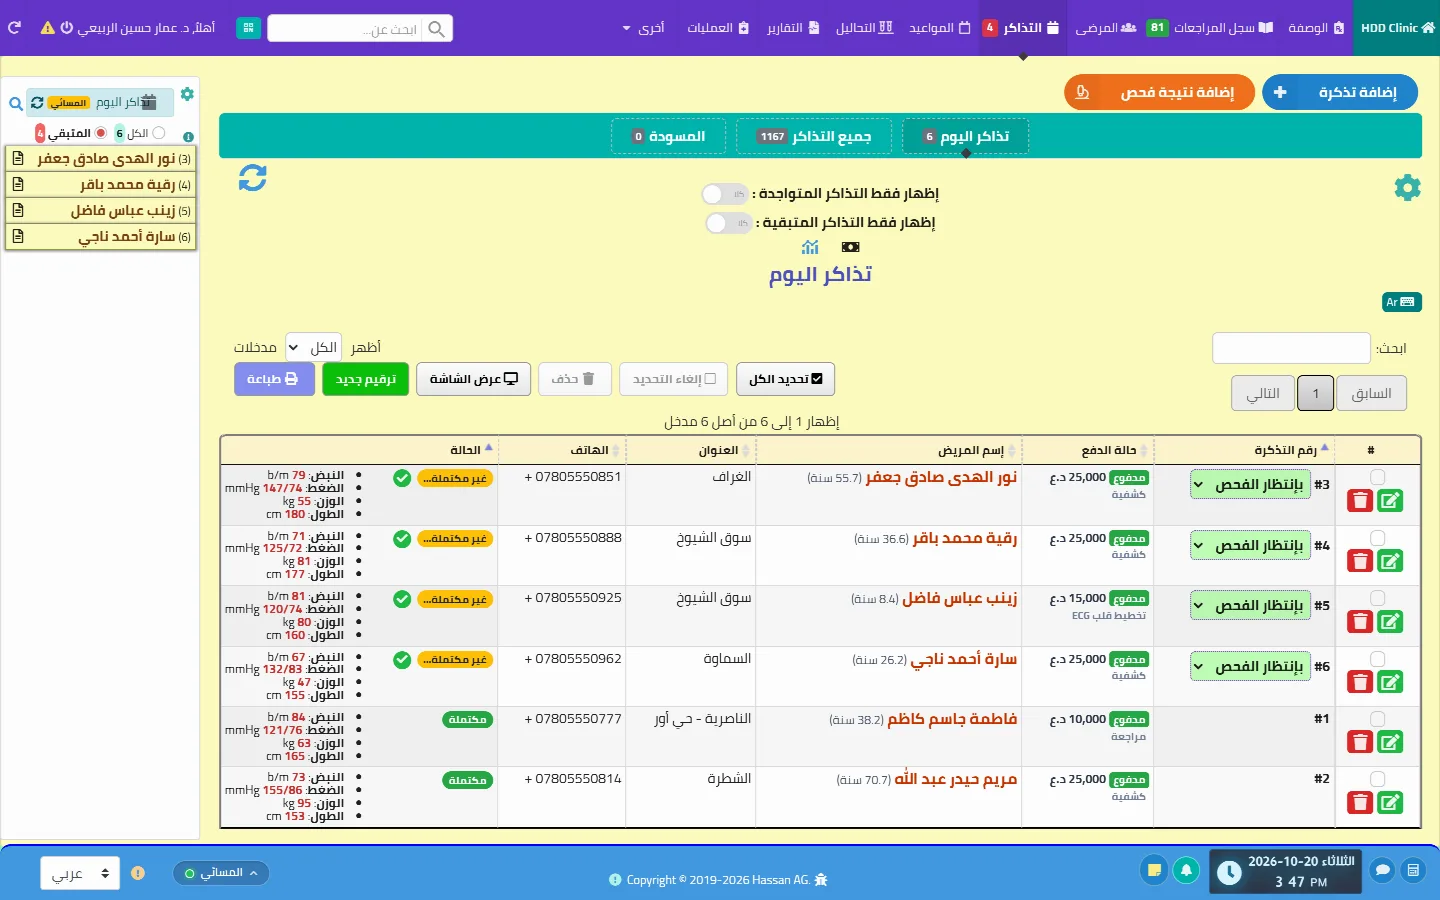Delete ticket #3 with its red trash icon

pos(1360,501)
